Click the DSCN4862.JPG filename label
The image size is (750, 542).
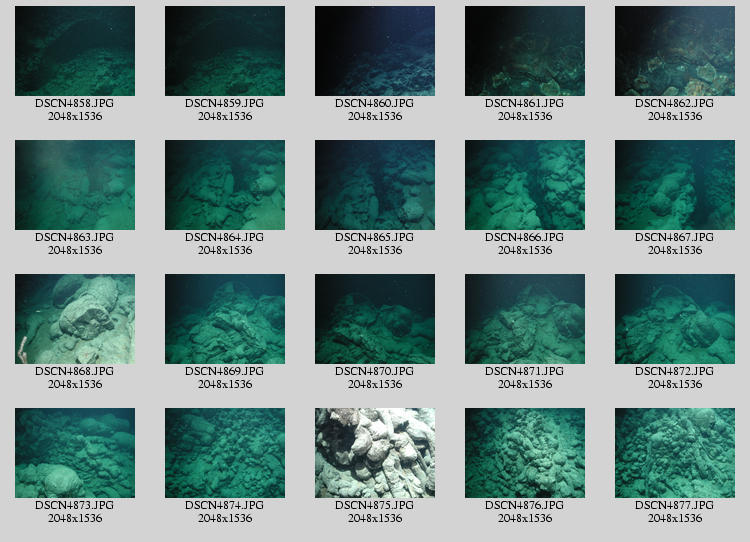pos(675,103)
